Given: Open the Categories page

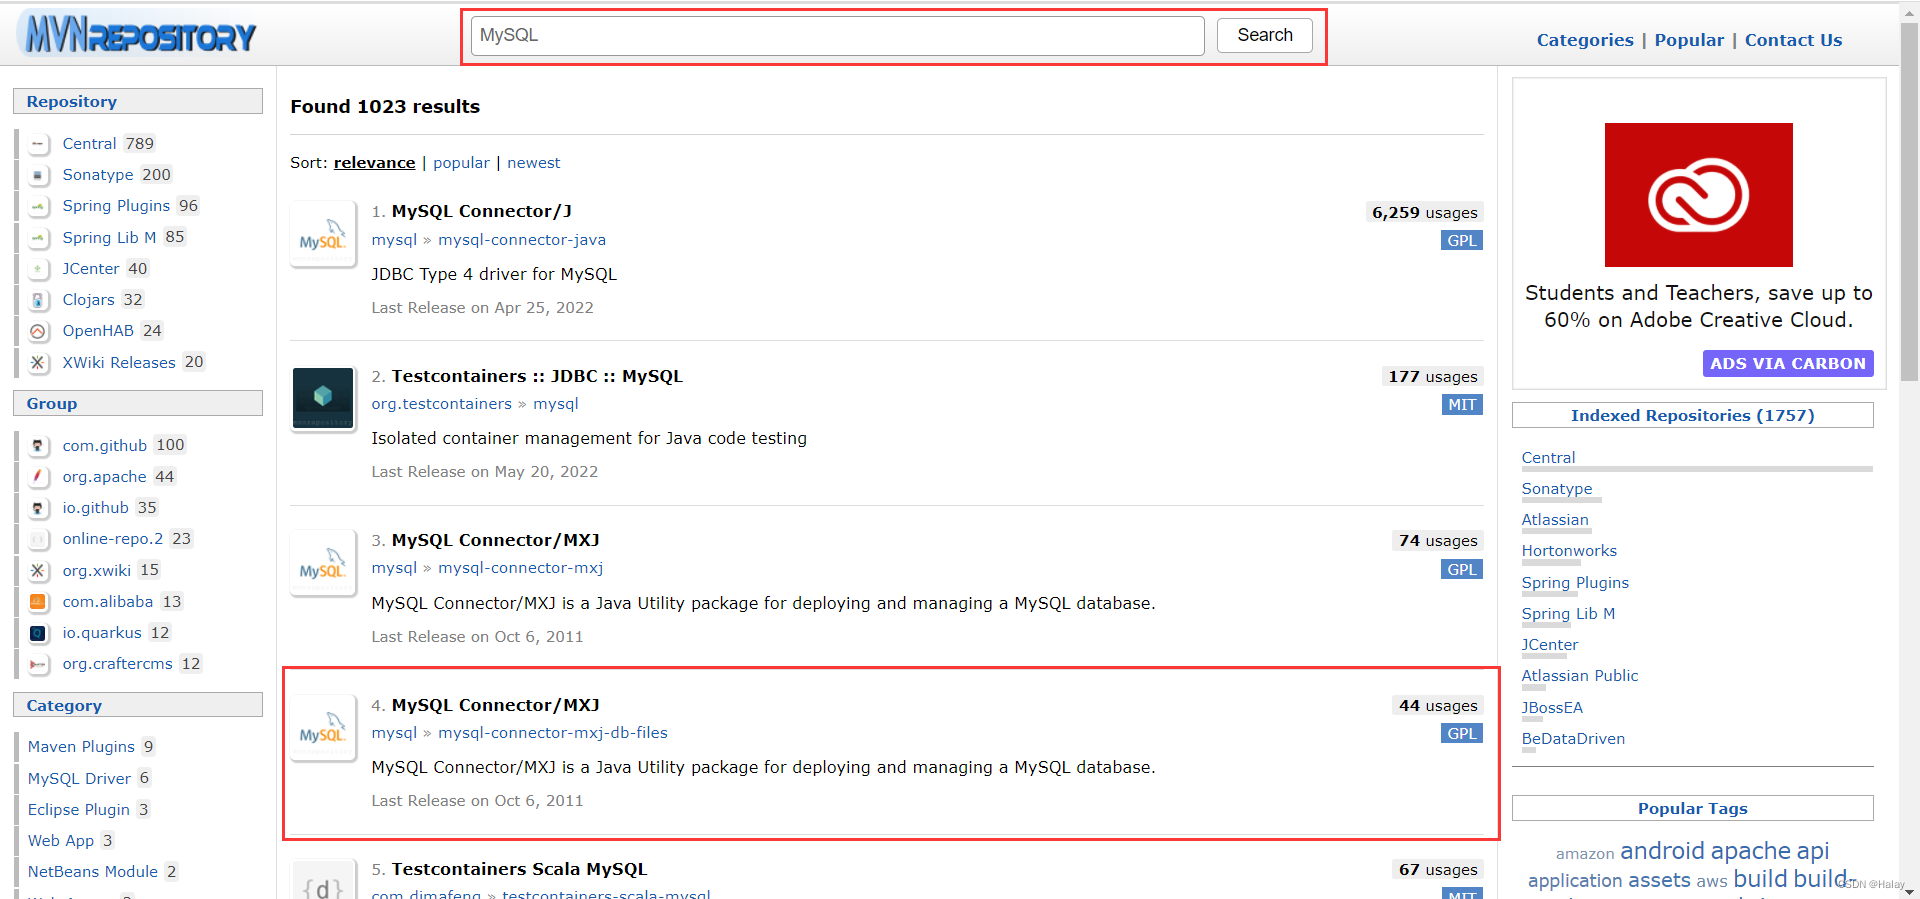Looking at the screenshot, I should pos(1585,40).
